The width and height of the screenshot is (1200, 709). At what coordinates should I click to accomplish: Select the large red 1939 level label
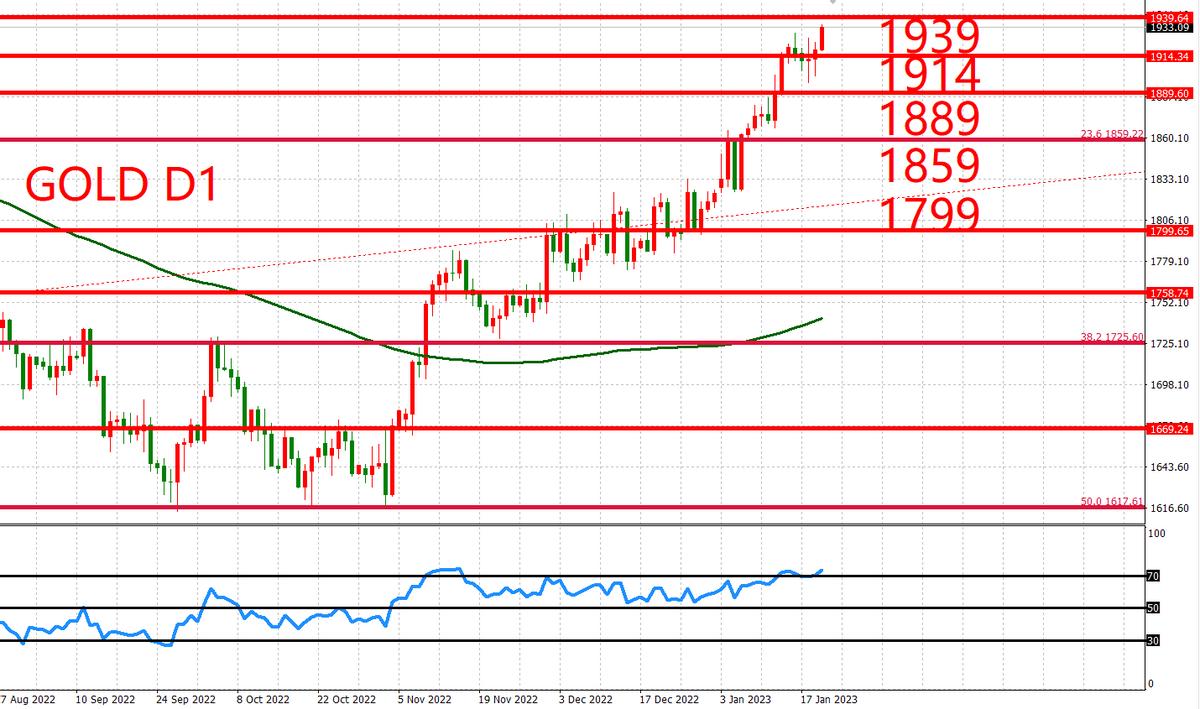927,37
